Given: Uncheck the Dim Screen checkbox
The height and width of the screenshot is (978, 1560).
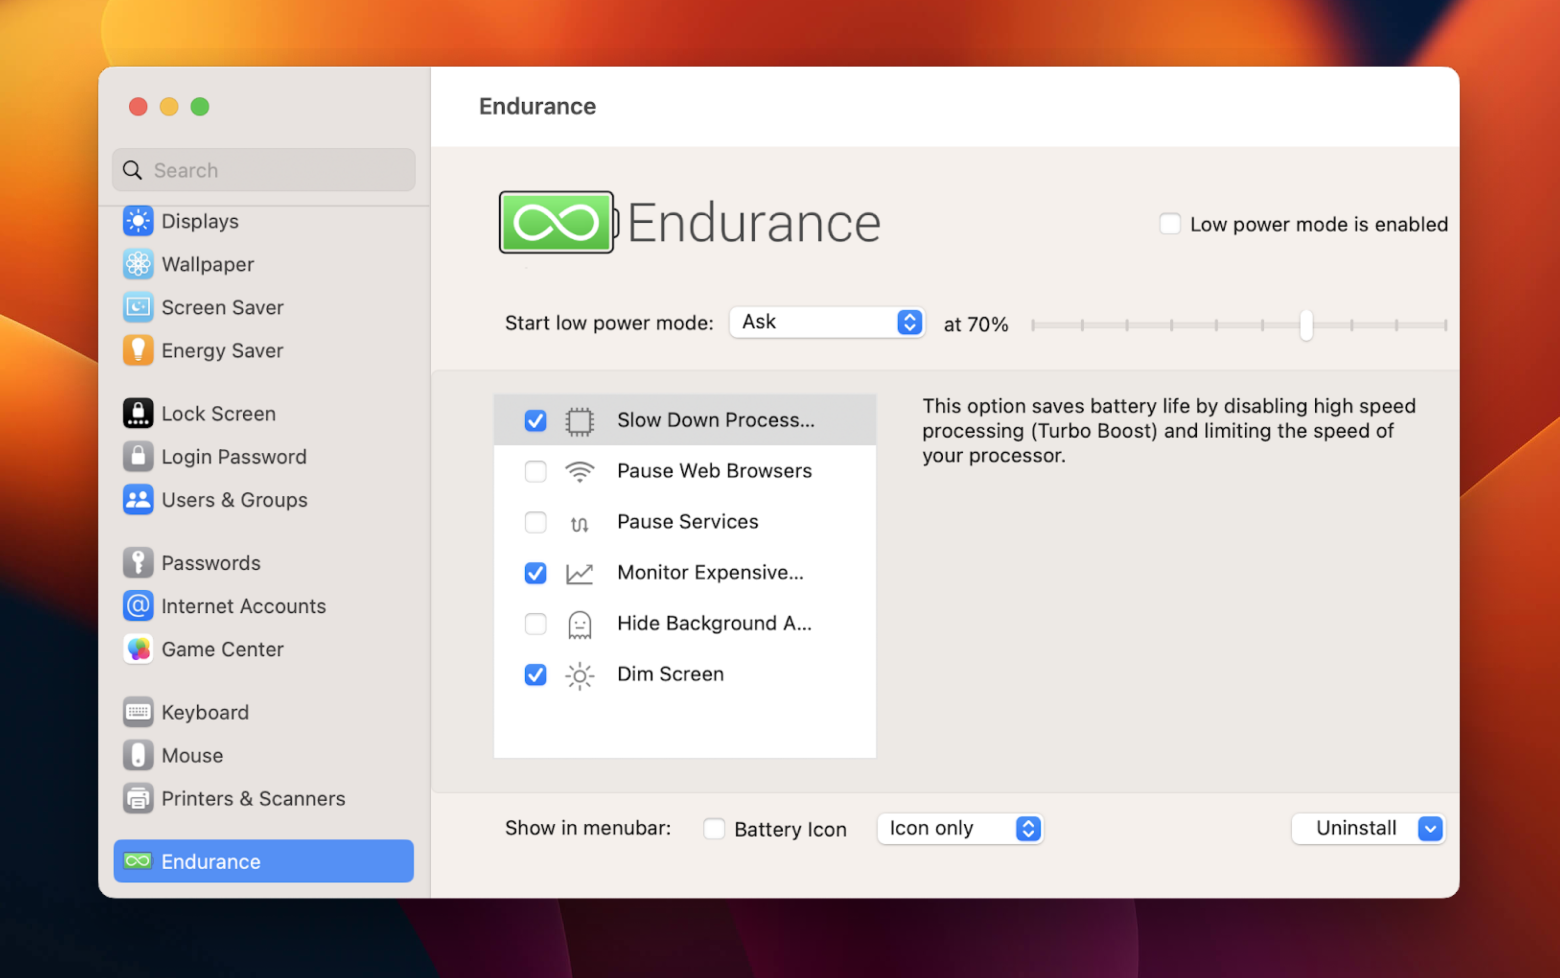Looking at the screenshot, I should (536, 675).
